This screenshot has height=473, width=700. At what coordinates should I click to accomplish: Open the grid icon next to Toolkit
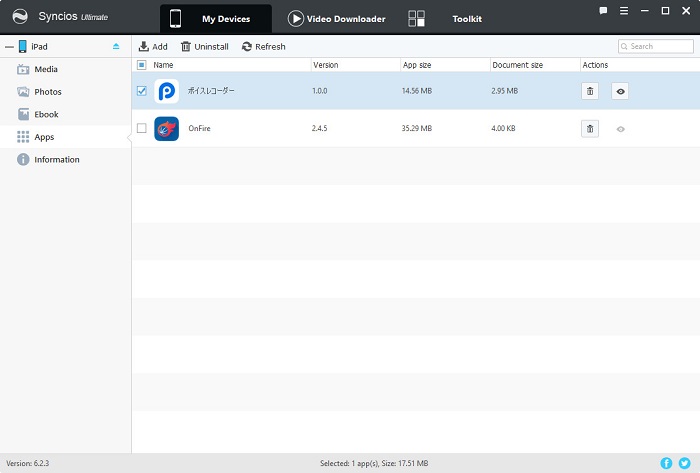pyautogui.click(x=417, y=19)
